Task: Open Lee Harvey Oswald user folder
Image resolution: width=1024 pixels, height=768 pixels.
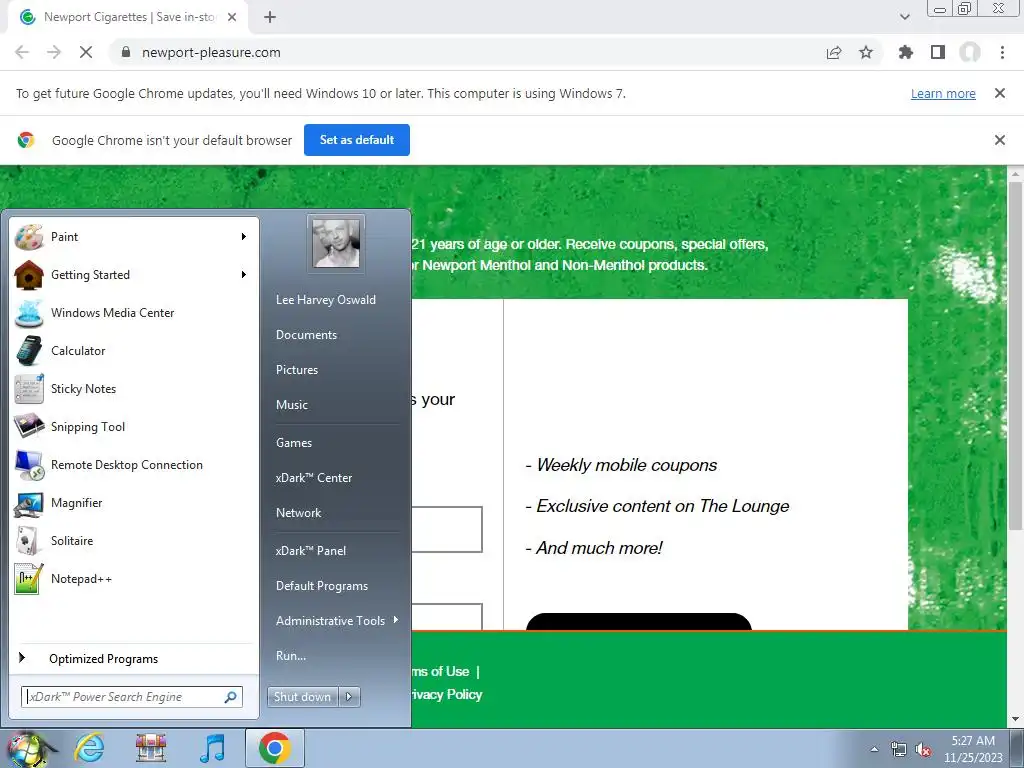Action: click(x=325, y=300)
